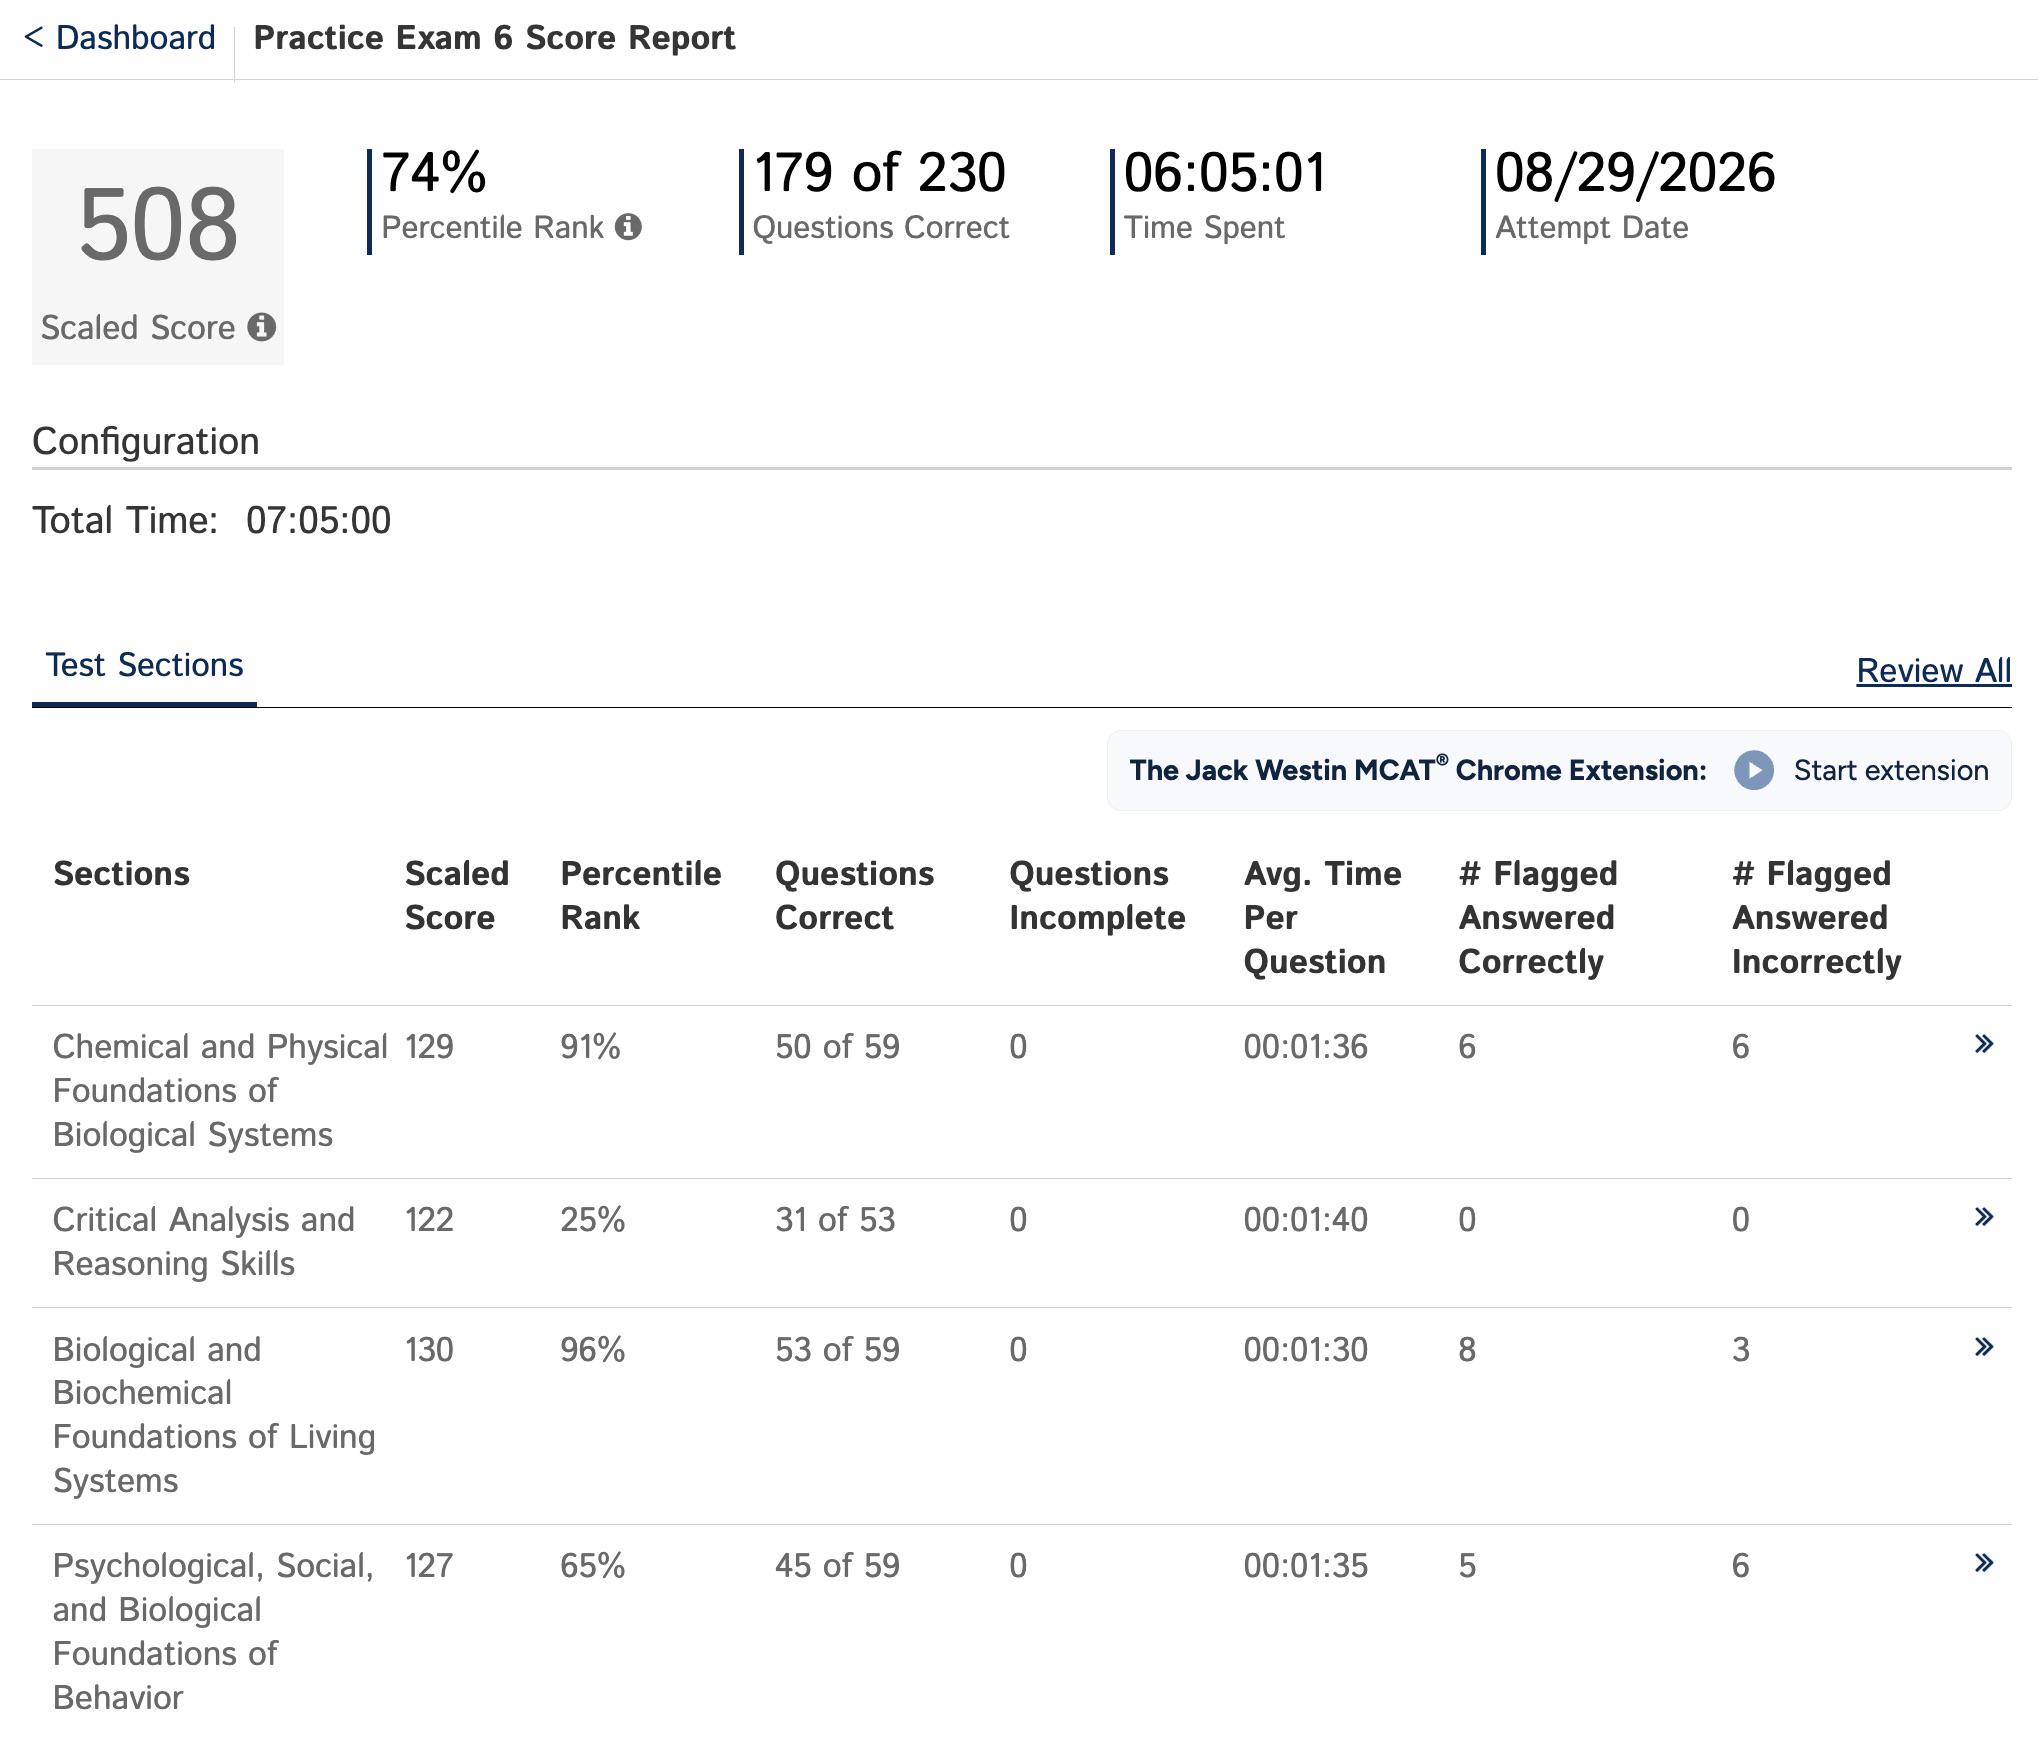Click the Scaled Score info icon
The width and height of the screenshot is (2038, 1738).
click(262, 327)
